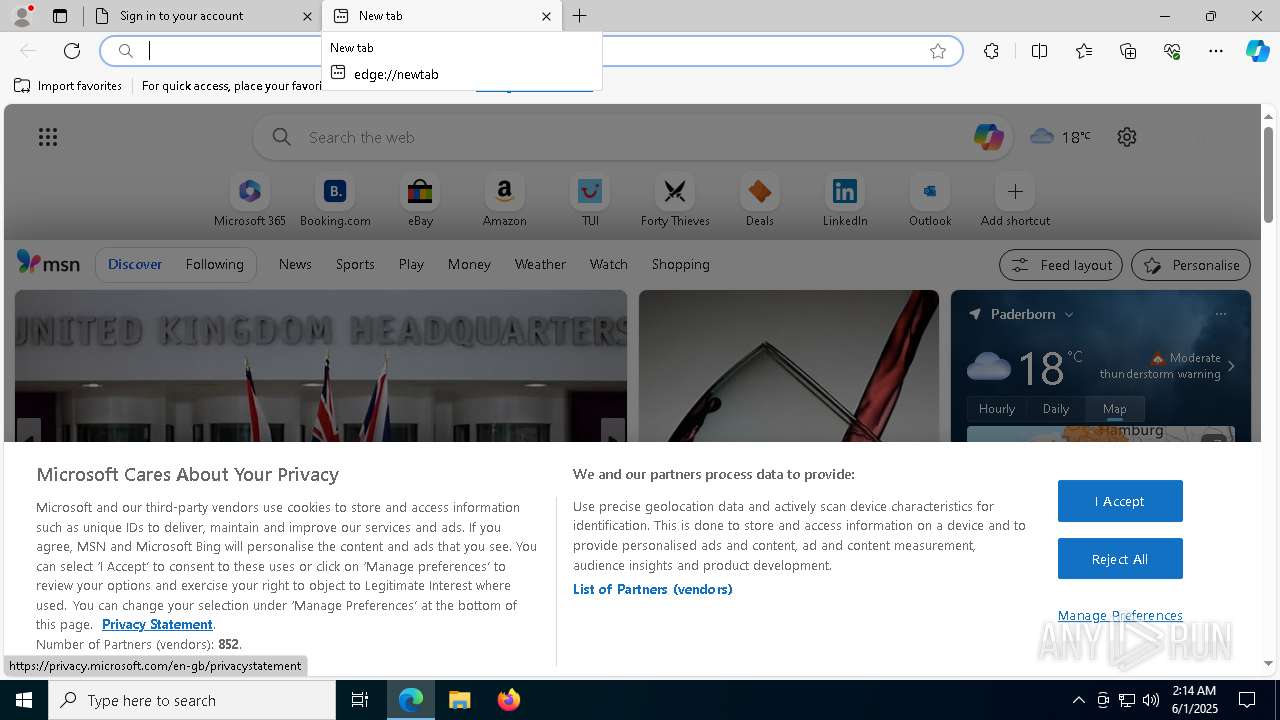The width and height of the screenshot is (1280, 720).
Task: Add this page to favorites star icon
Action: coord(938,51)
